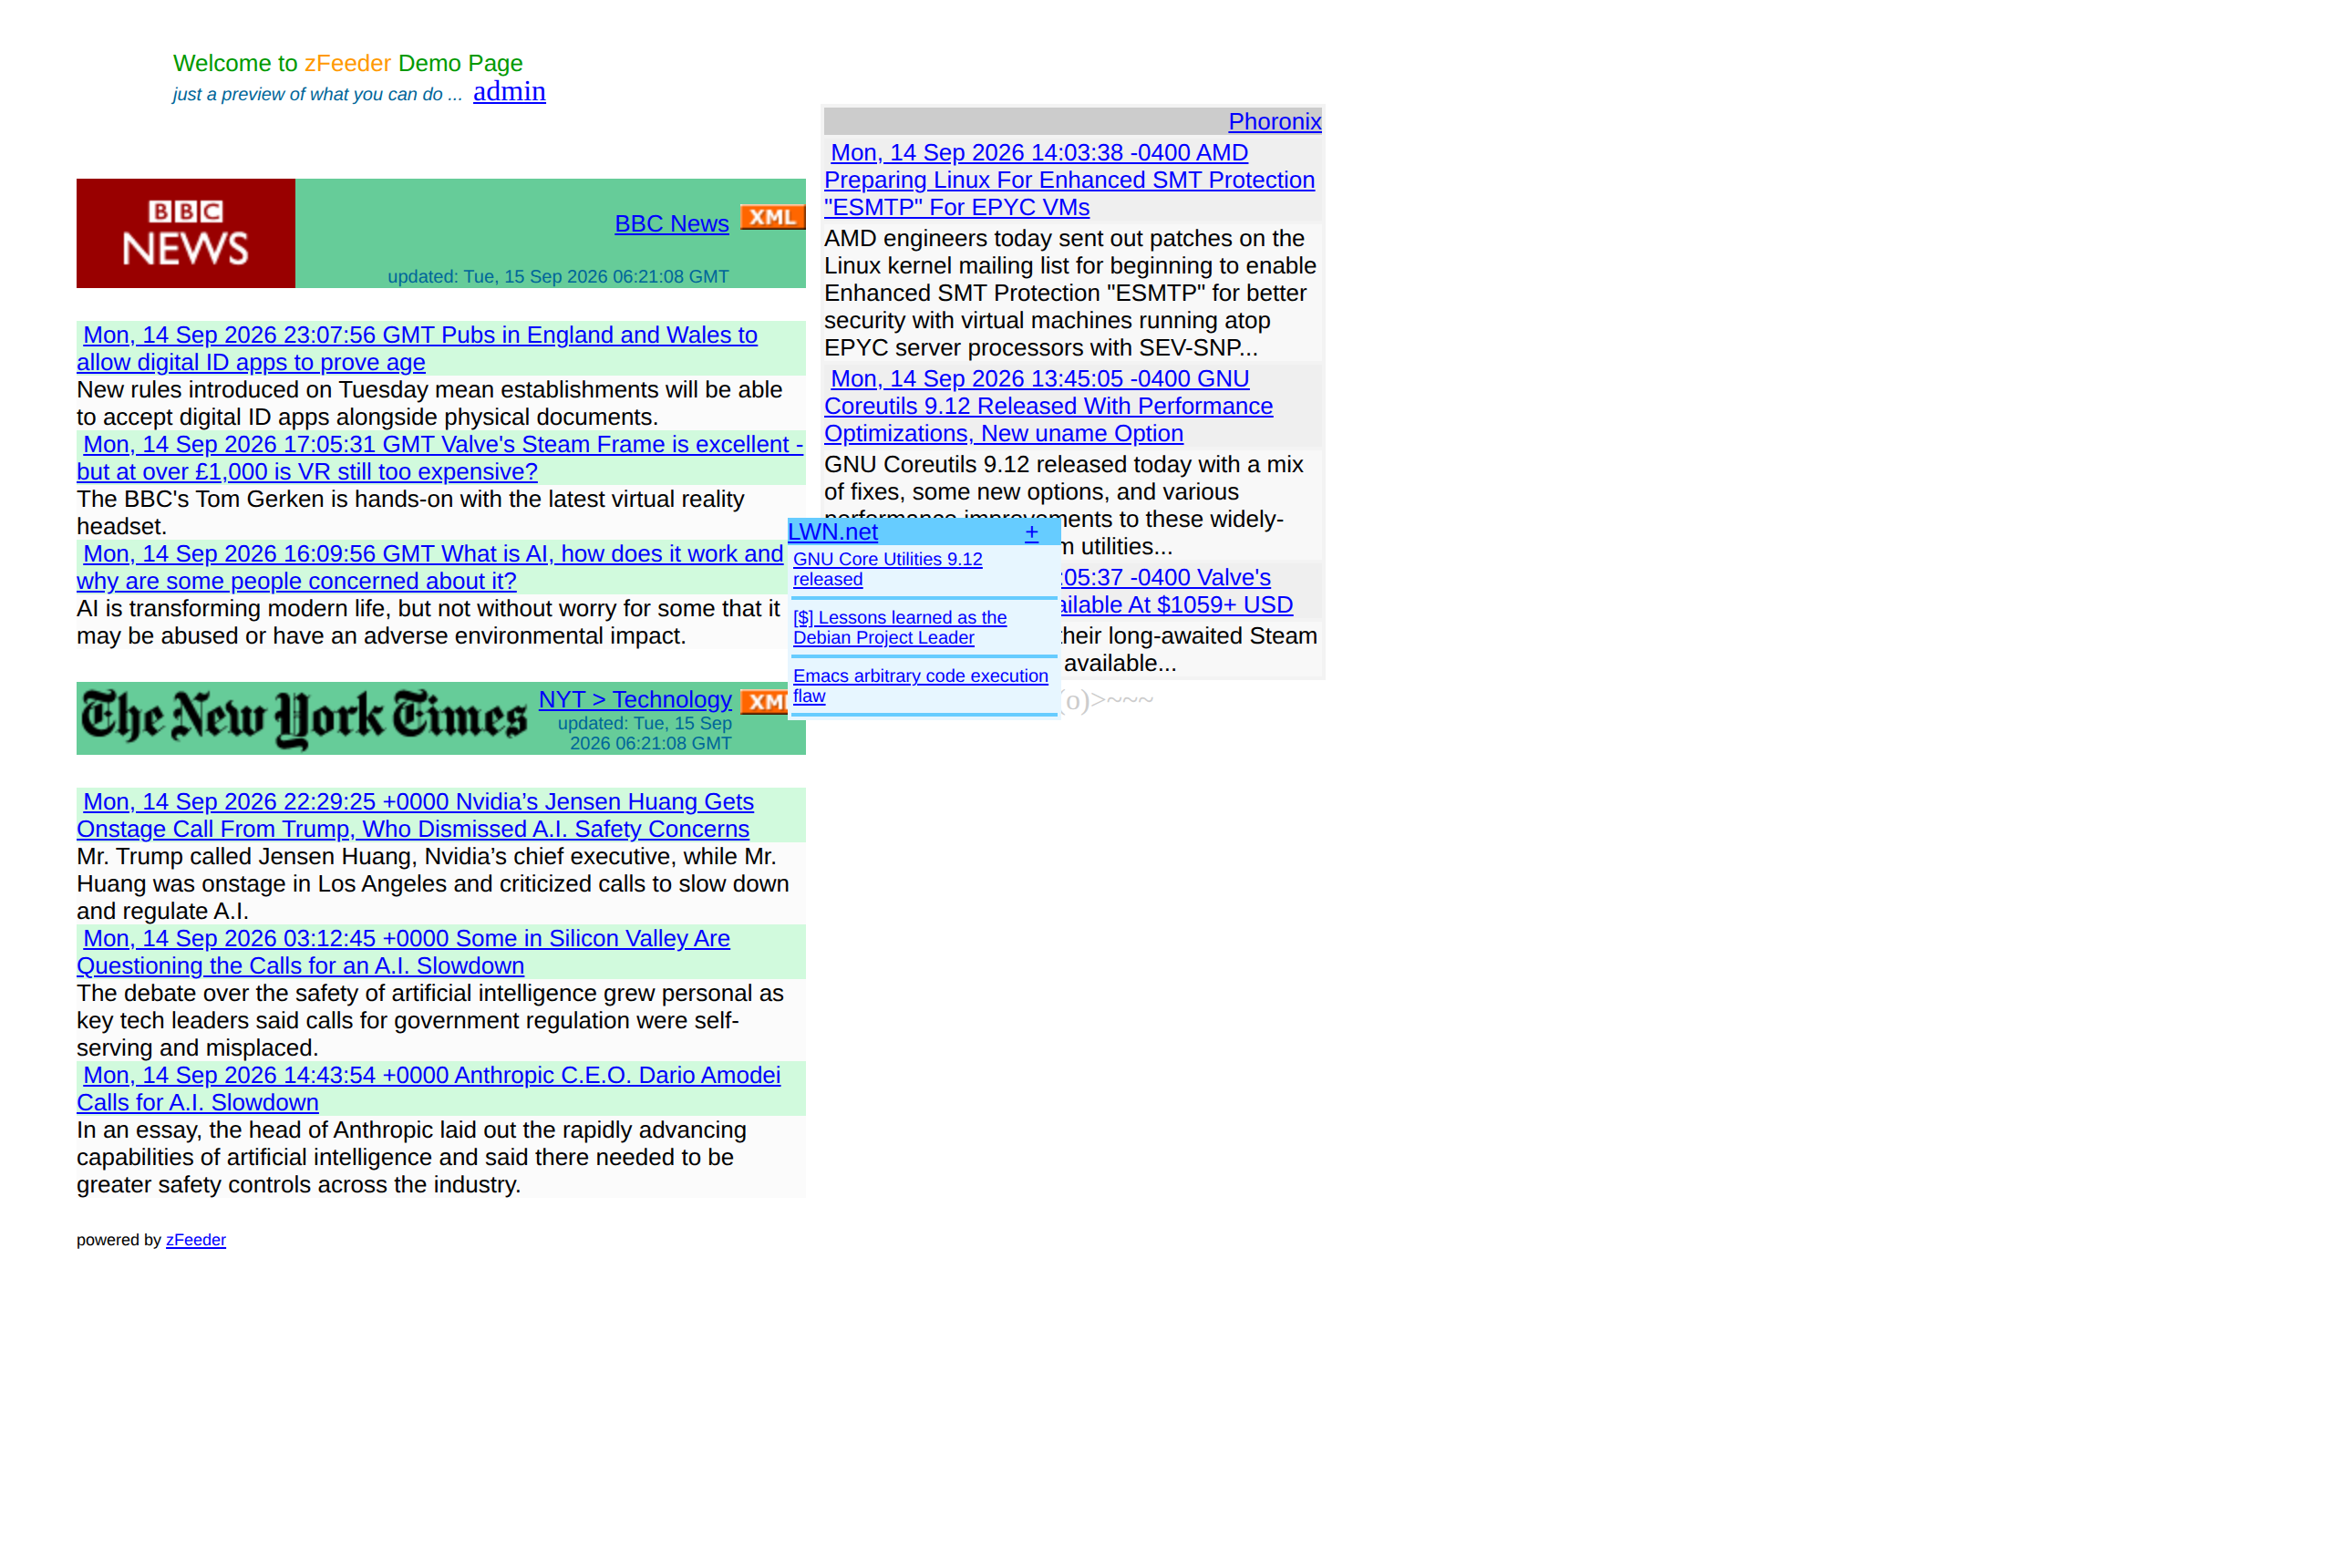Open LWN 'GNU Core Utilities 9.12 released' link

click(x=887, y=569)
